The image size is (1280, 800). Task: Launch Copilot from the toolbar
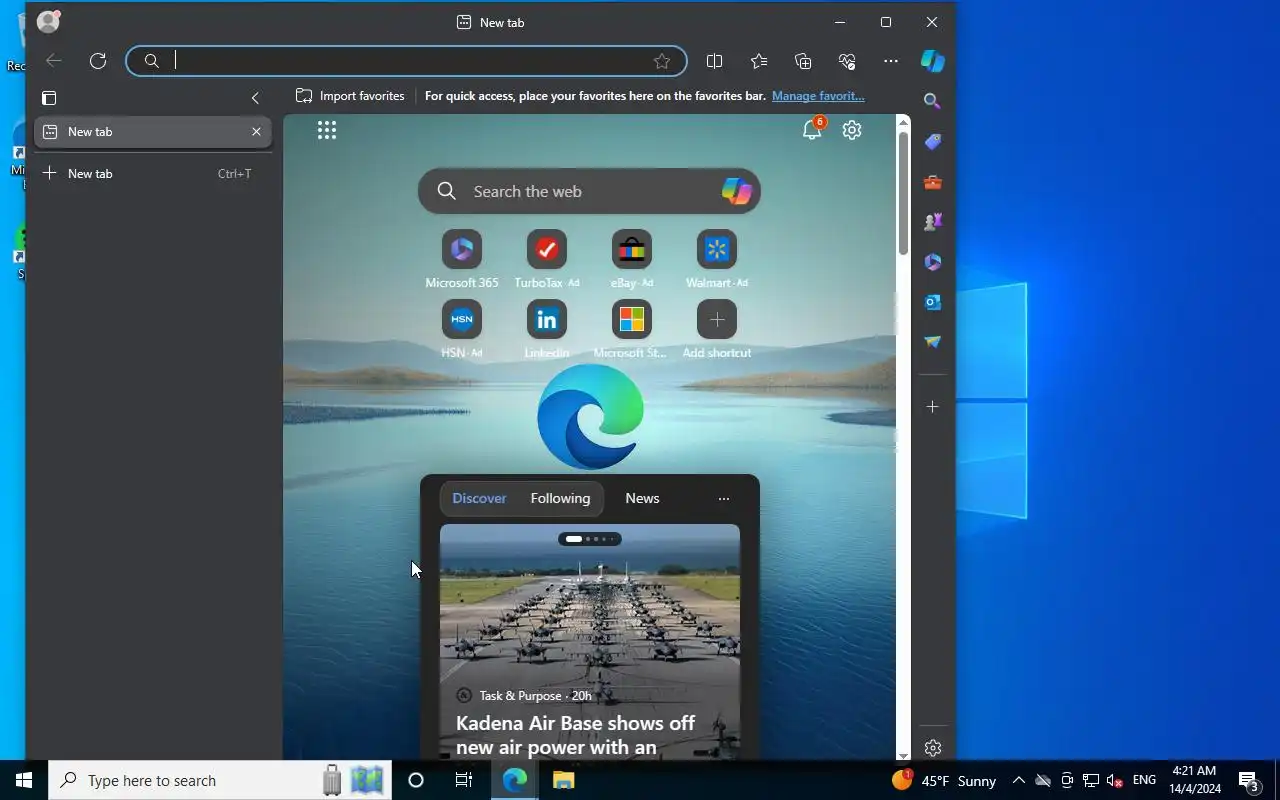coord(932,61)
